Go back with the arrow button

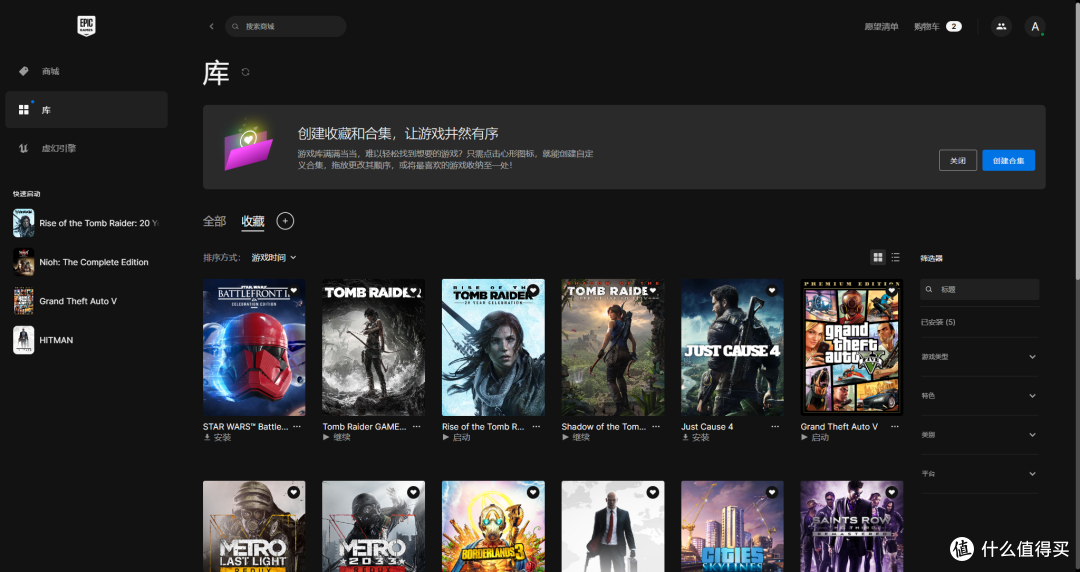211,26
